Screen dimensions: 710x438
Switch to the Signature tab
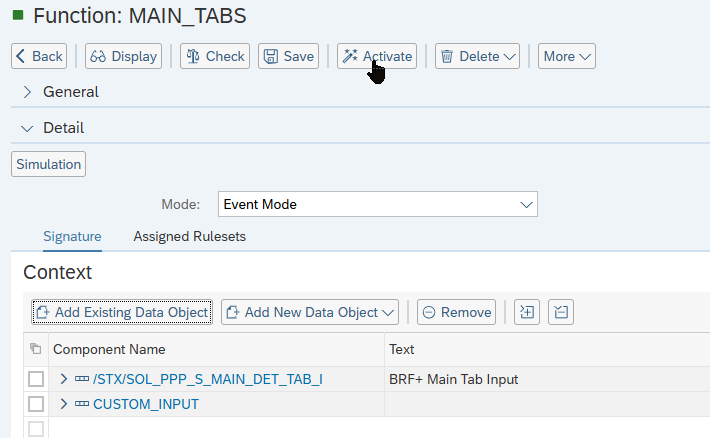tap(72, 237)
